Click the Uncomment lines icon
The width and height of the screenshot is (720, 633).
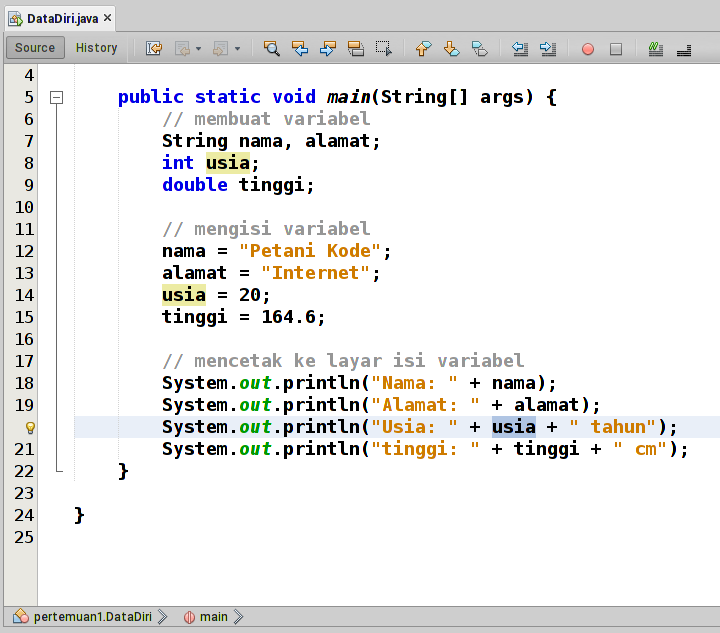click(684, 50)
